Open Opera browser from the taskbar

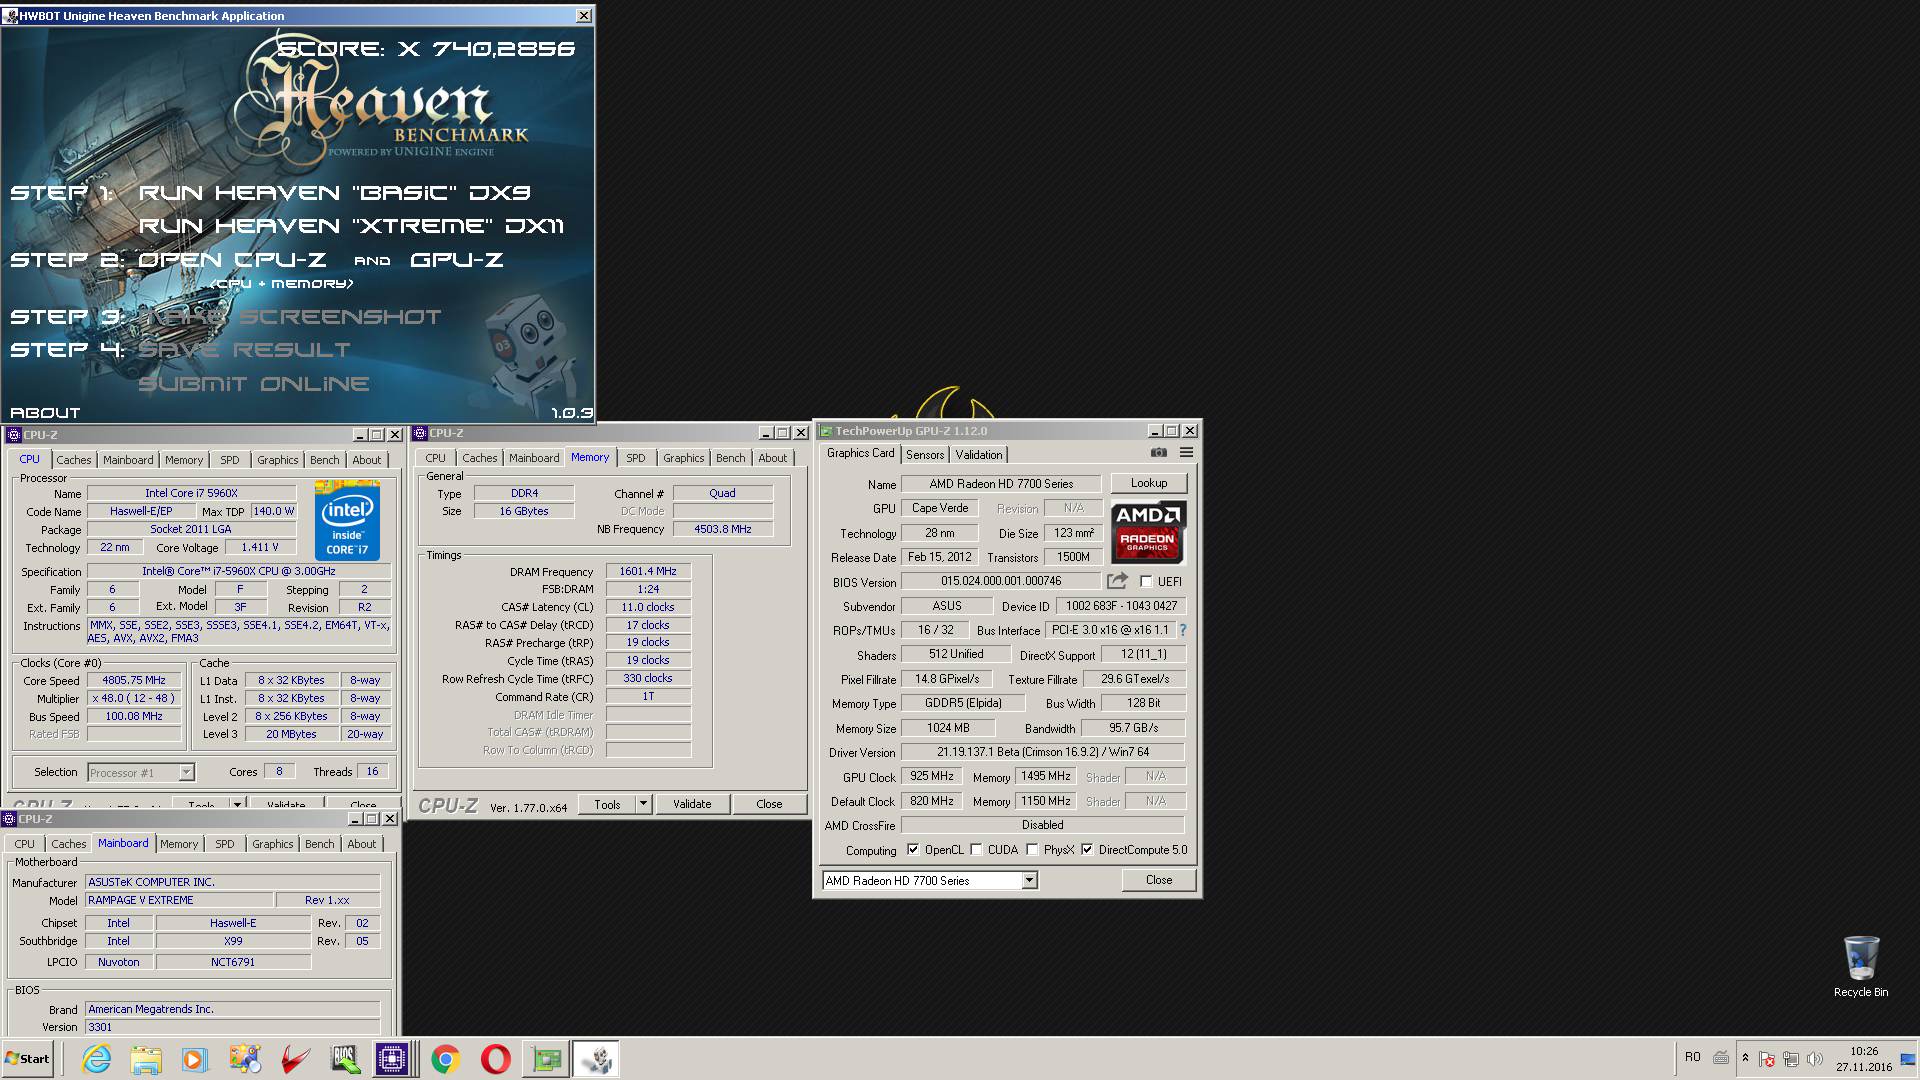point(496,1059)
